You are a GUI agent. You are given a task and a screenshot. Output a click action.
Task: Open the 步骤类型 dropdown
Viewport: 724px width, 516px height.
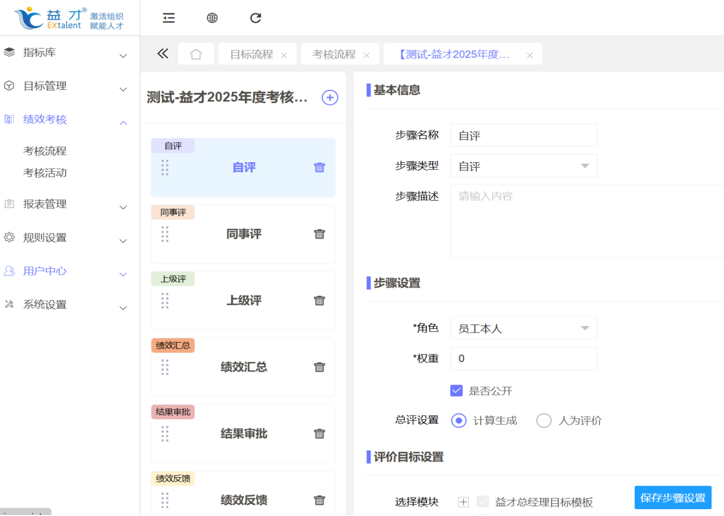click(524, 166)
